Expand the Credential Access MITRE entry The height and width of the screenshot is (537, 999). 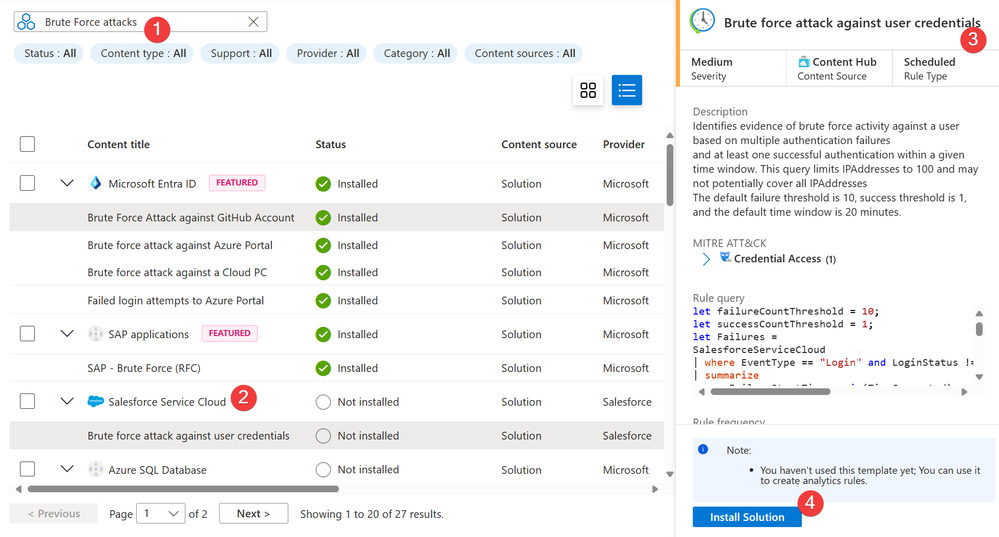(x=706, y=259)
